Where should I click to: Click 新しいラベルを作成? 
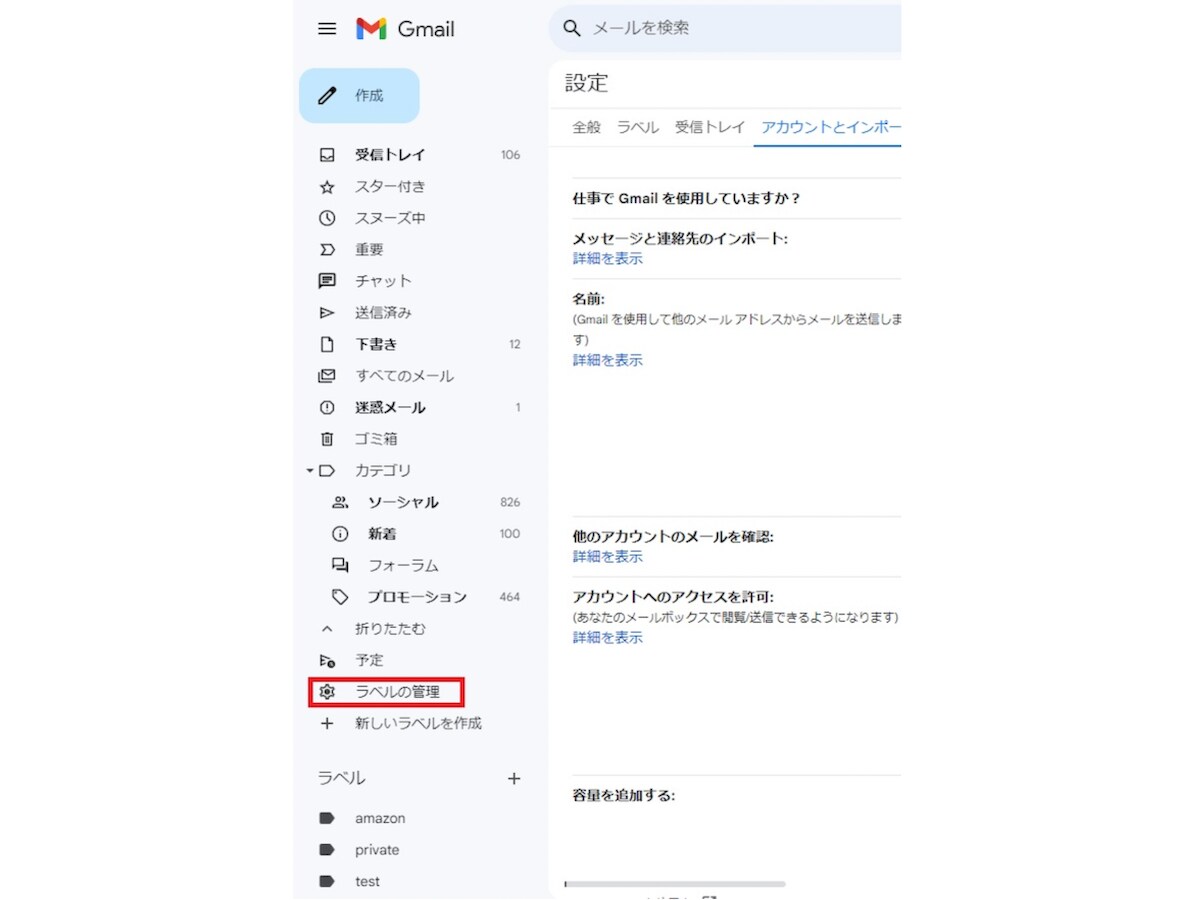click(418, 723)
